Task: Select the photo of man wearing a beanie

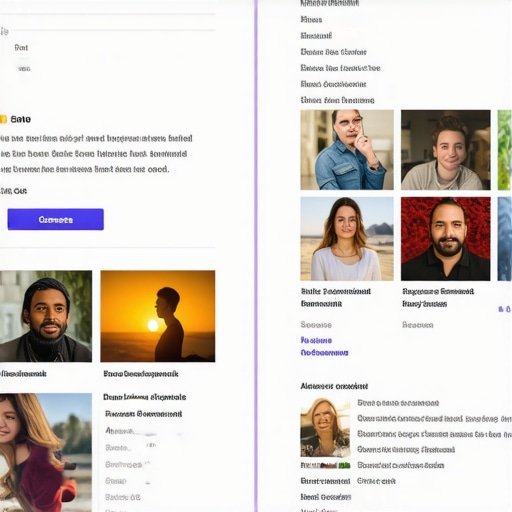Action: pos(46,316)
